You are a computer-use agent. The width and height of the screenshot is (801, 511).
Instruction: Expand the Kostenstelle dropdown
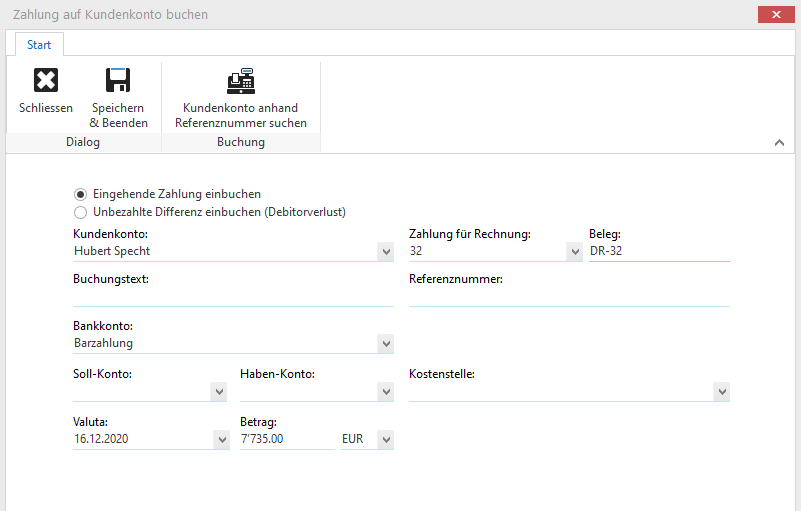pyautogui.click(x=722, y=392)
